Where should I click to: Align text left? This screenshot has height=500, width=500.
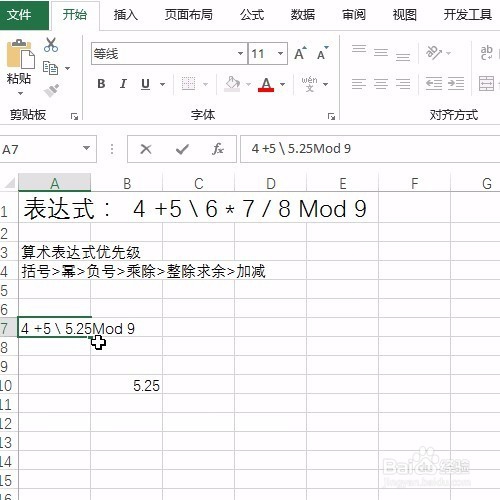point(359,84)
